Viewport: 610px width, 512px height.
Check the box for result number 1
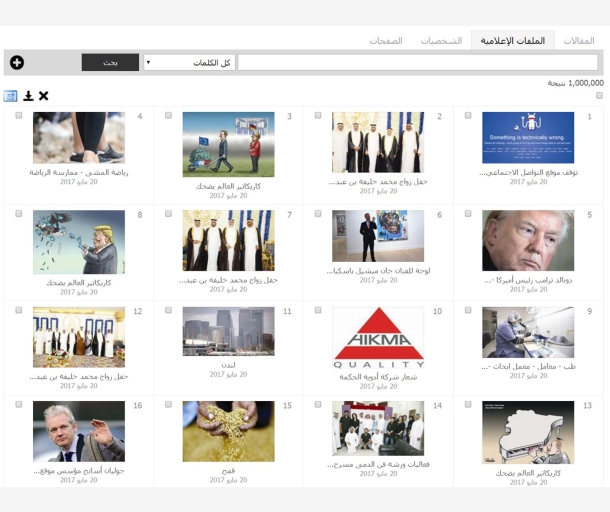point(468,116)
